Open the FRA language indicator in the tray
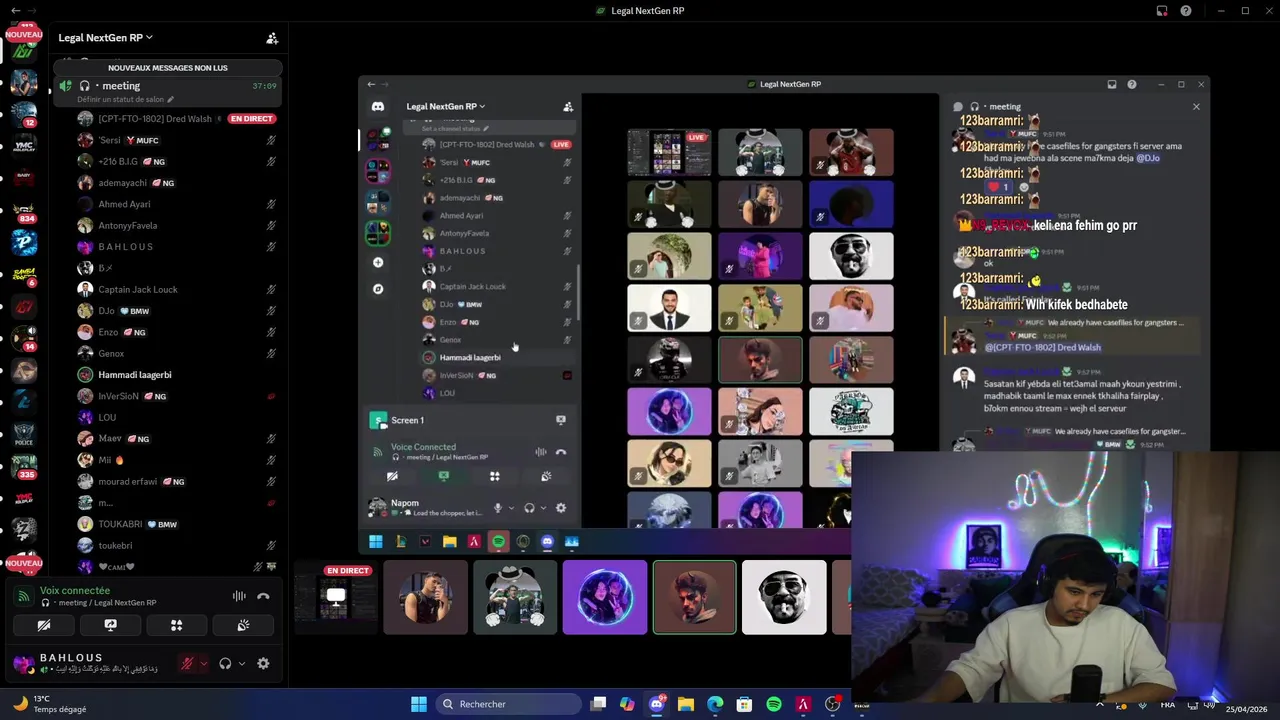1280x720 pixels. [x=1168, y=704]
